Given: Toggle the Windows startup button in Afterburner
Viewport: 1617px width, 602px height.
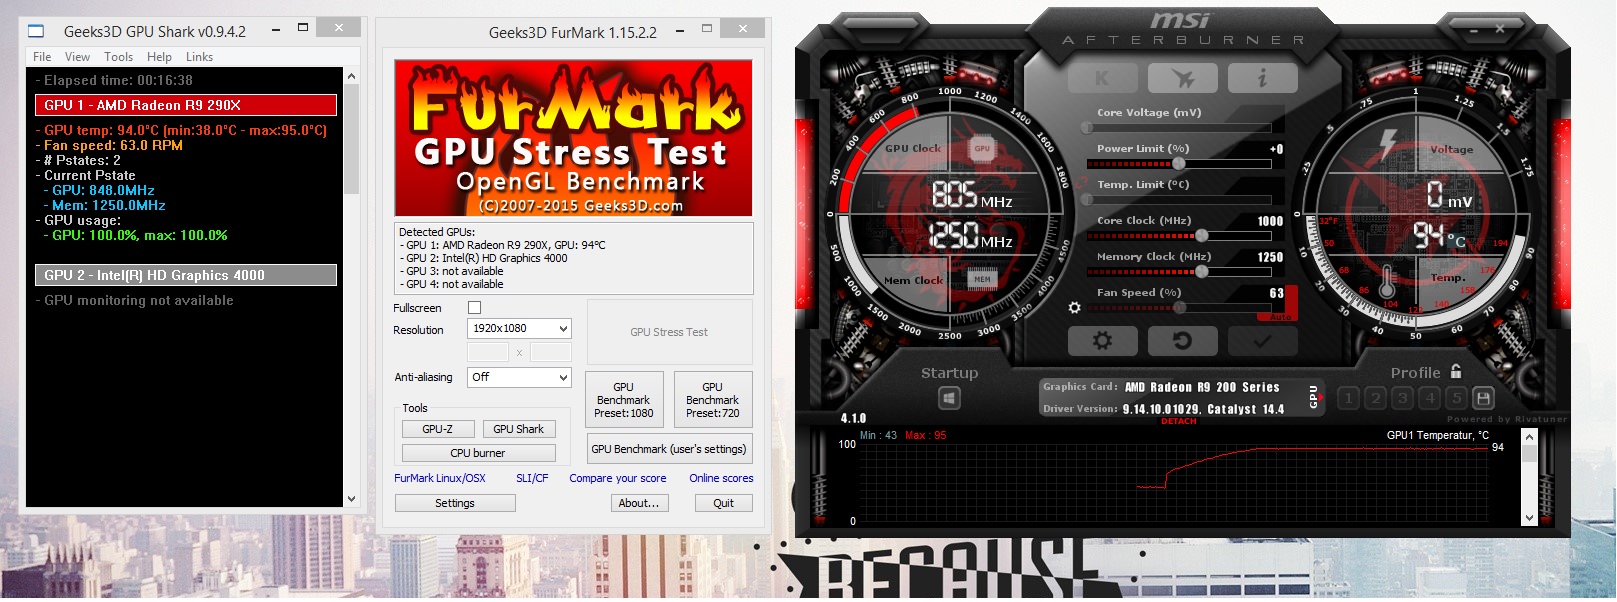Looking at the screenshot, I should pyautogui.click(x=949, y=399).
